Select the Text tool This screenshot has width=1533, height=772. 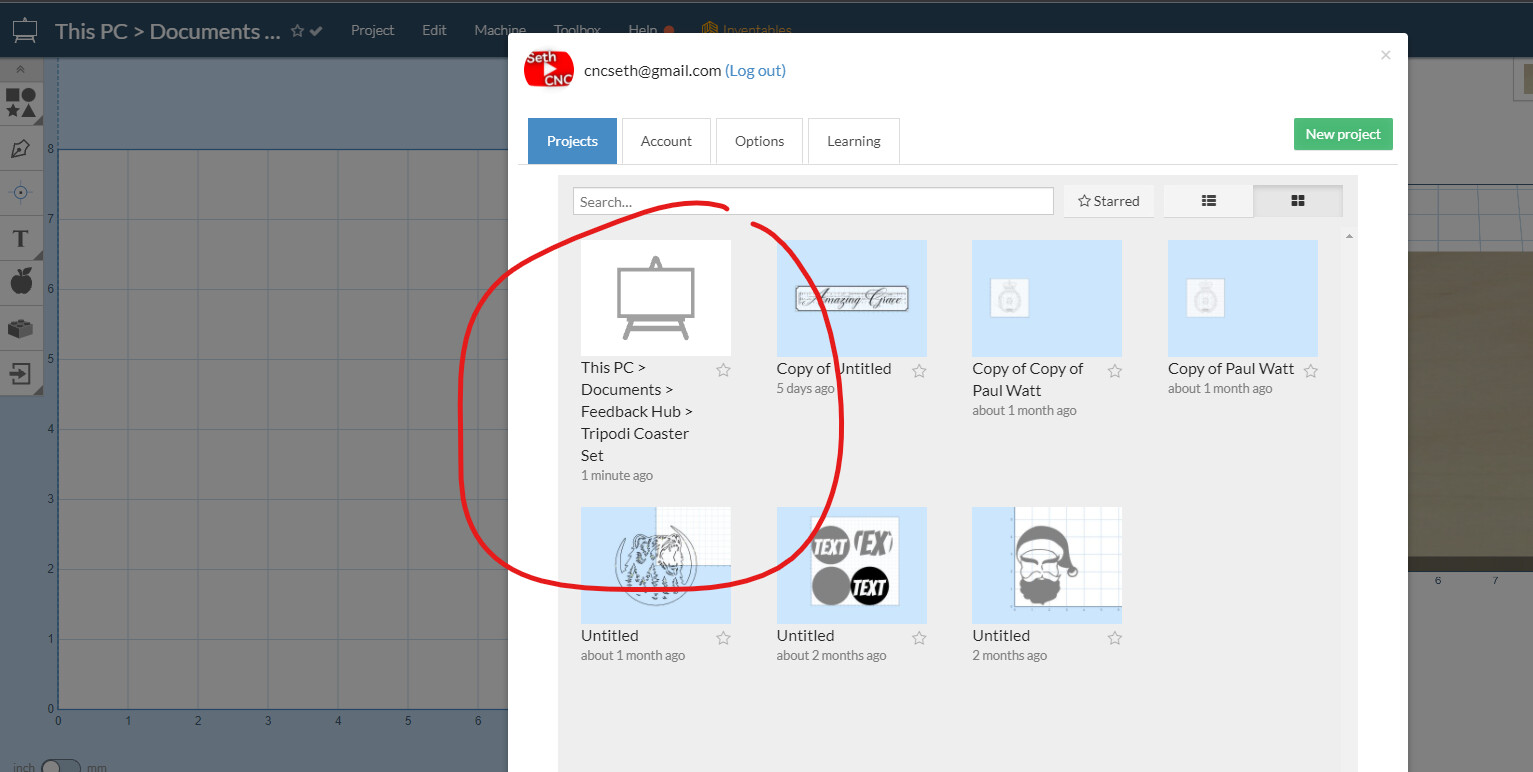click(x=21, y=238)
